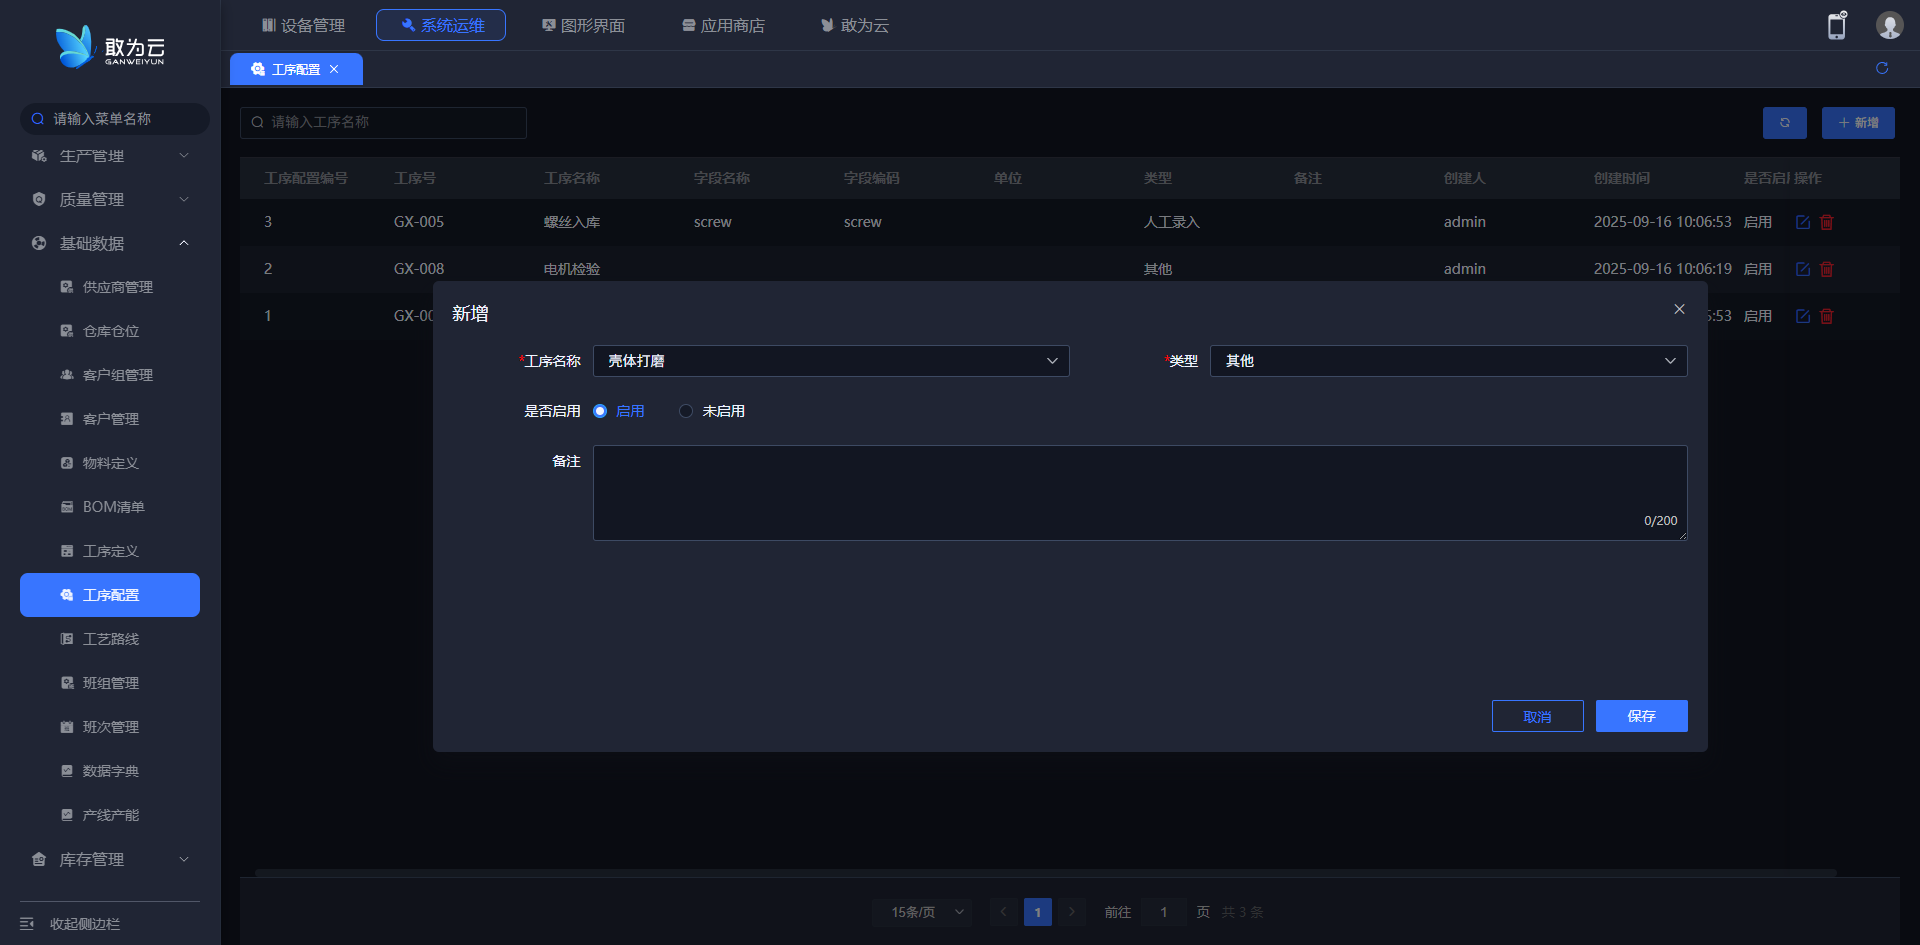The height and width of the screenshot is (945, 1920).
Task: Click the refresh icon at top right of tab bar
Action: 1881,68
